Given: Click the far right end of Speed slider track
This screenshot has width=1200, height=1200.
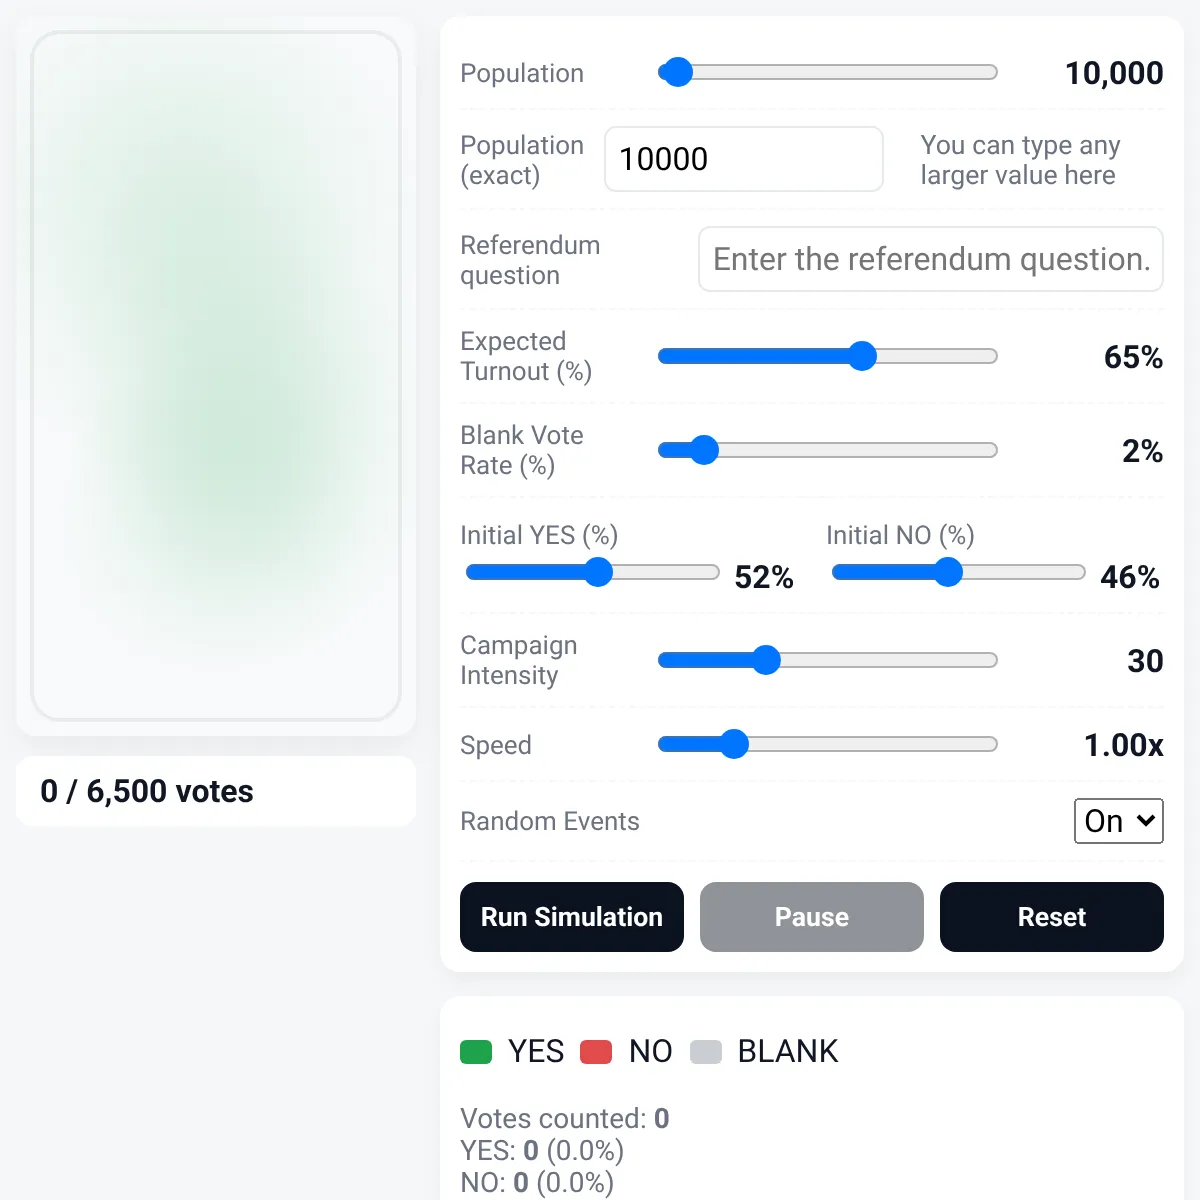Looking at the screenshot, I should pos(992,744).
